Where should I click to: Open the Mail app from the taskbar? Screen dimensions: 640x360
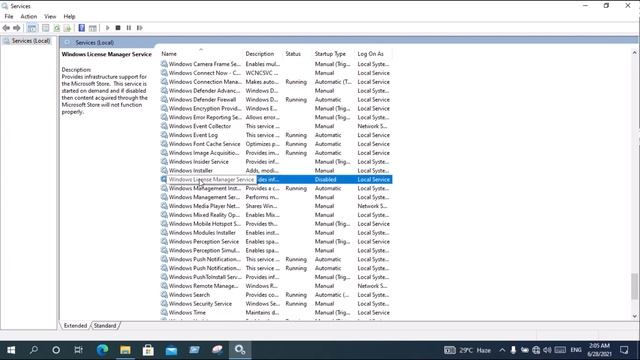[171, 350]
